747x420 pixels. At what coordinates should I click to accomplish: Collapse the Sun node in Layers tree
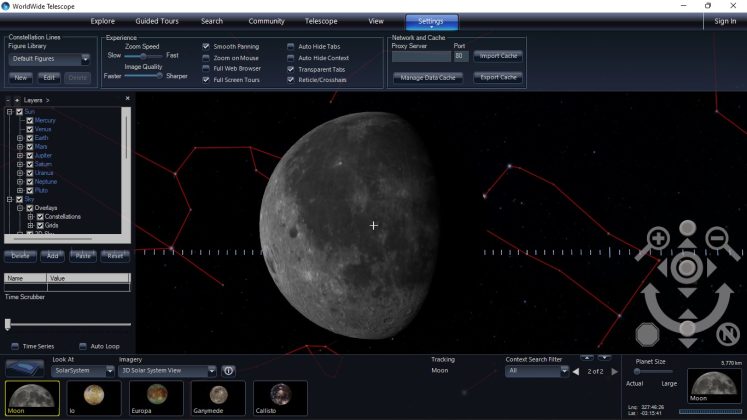(x=10, y=112)
